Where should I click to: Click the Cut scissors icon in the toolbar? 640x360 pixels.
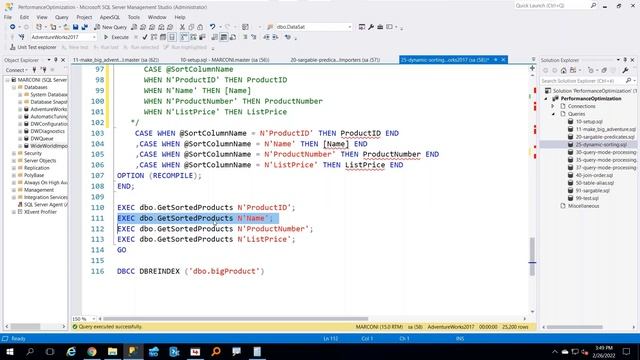click(x=182, y=27)
